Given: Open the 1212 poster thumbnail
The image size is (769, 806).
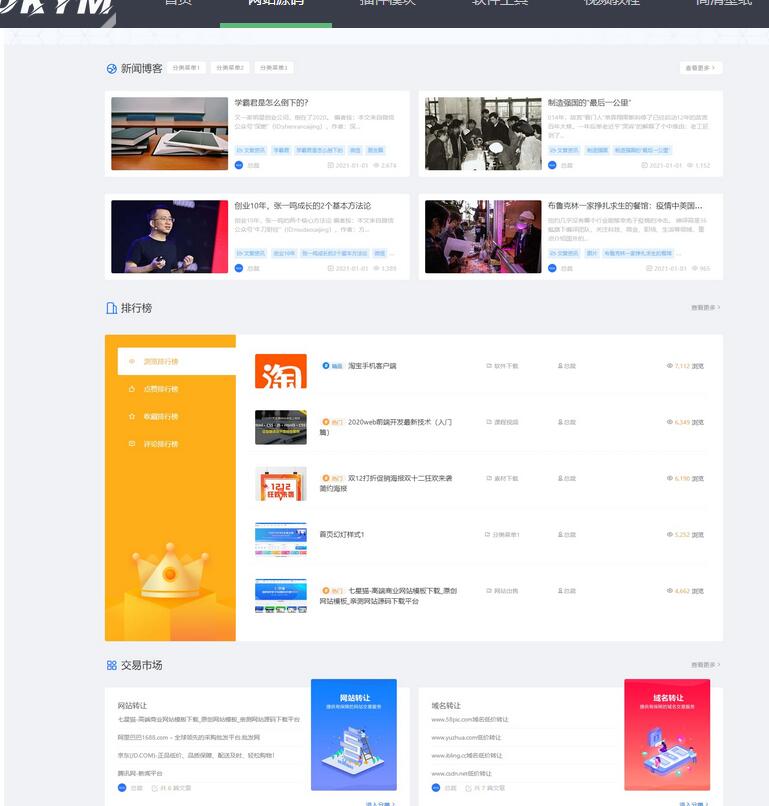Looking at the screenshot, I should coord(281,484).
